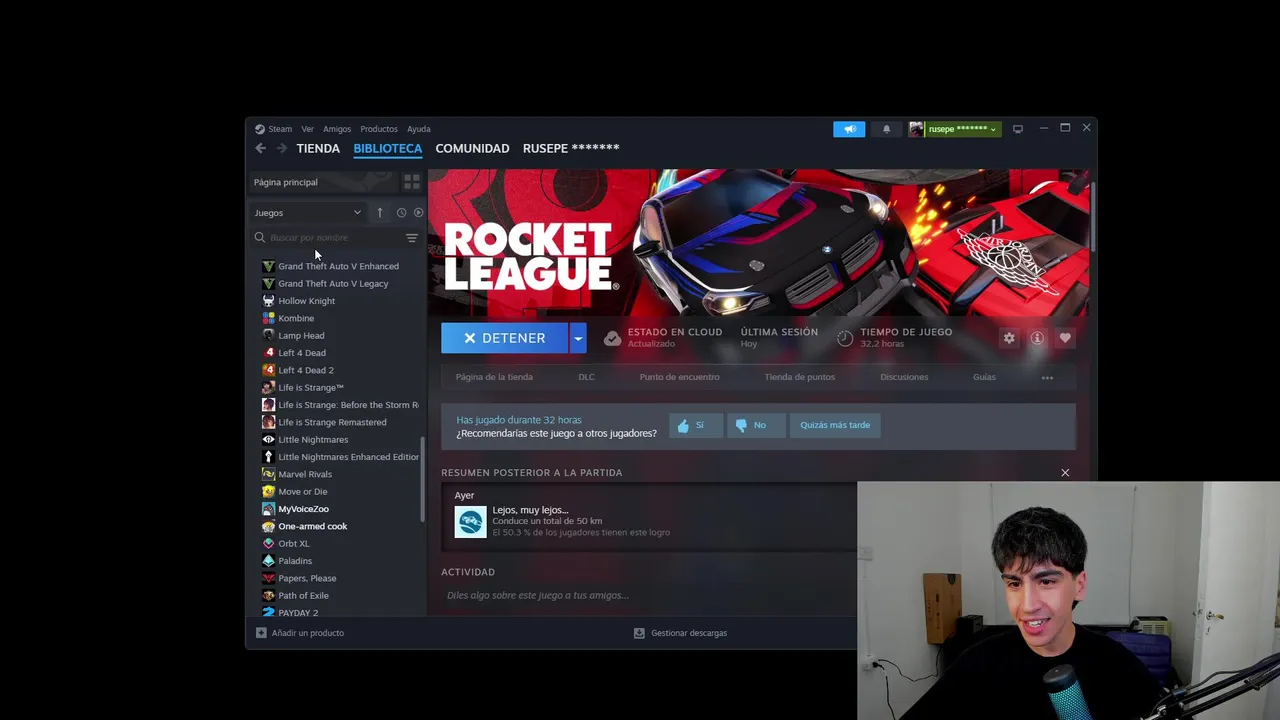Image resolution: width=1280 pixels, height=720 pixels.
Task: Open Tienda de puntos link
Action: click(799, 377)
